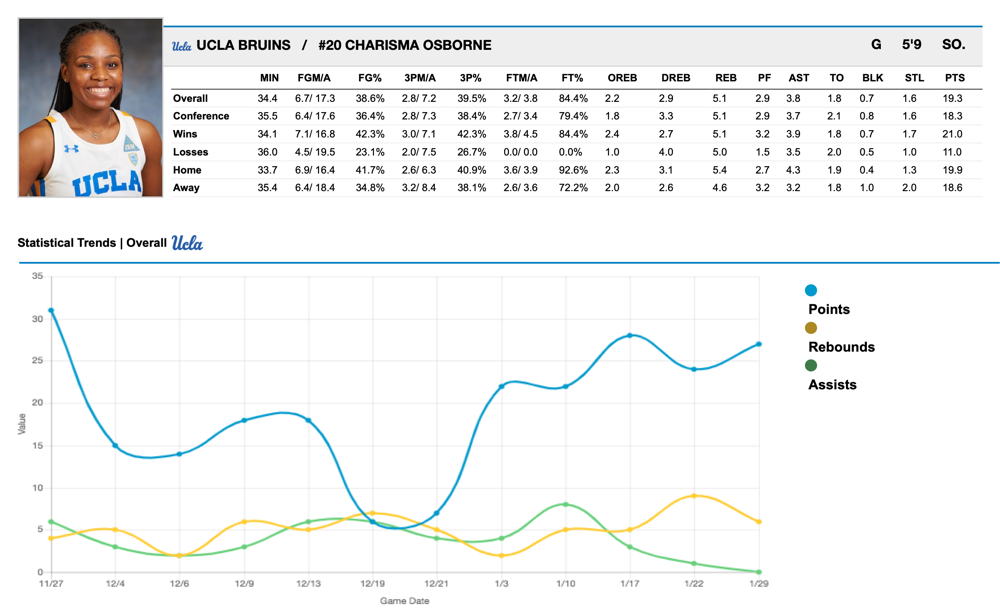Click the Rebounds data point on 1/22
This screenshot has width=1000, height=612.
(694, 496)
